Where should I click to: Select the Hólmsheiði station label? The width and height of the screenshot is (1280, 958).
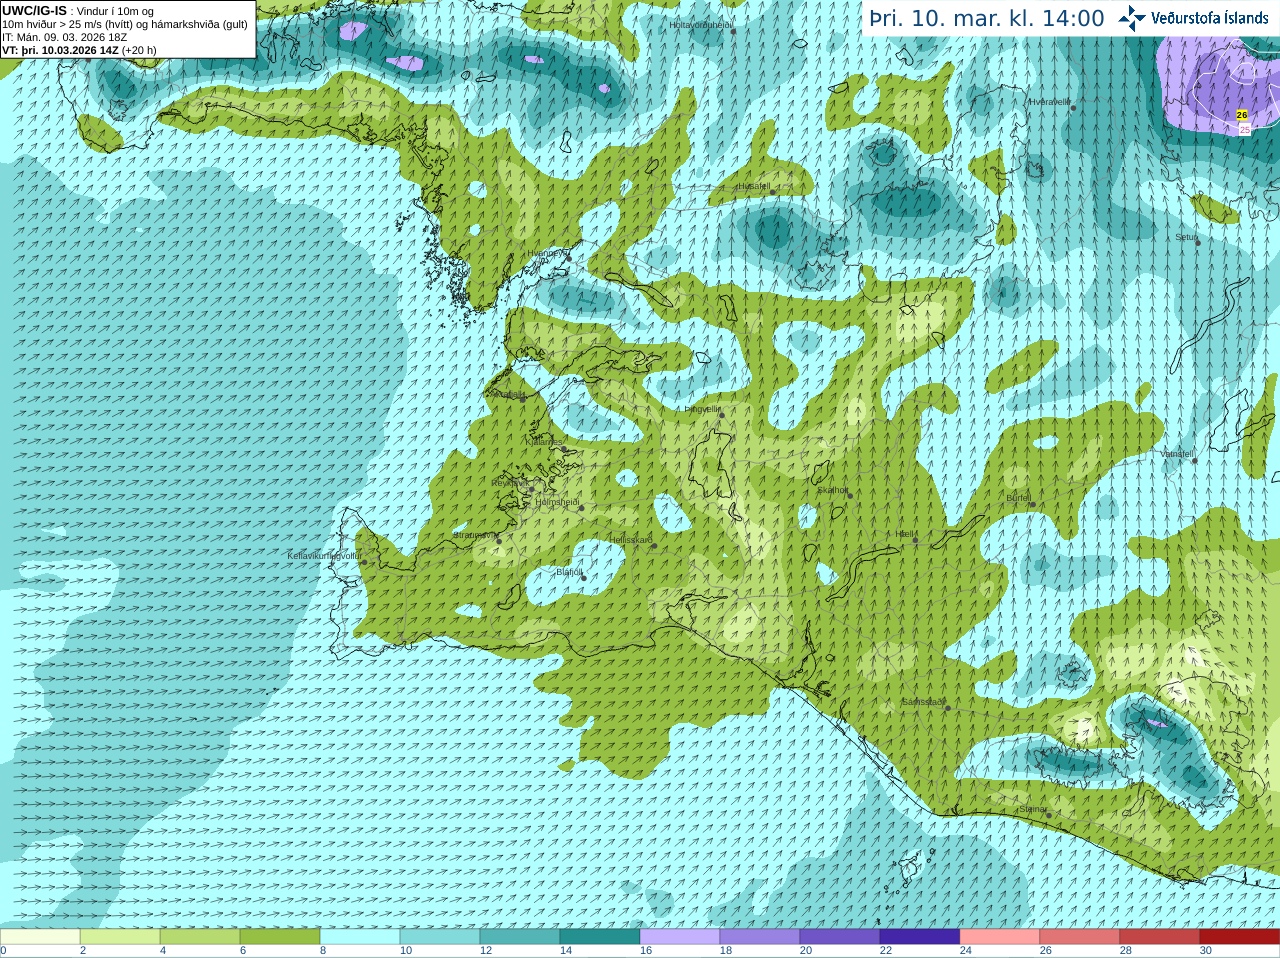click(x=557, y=502)
